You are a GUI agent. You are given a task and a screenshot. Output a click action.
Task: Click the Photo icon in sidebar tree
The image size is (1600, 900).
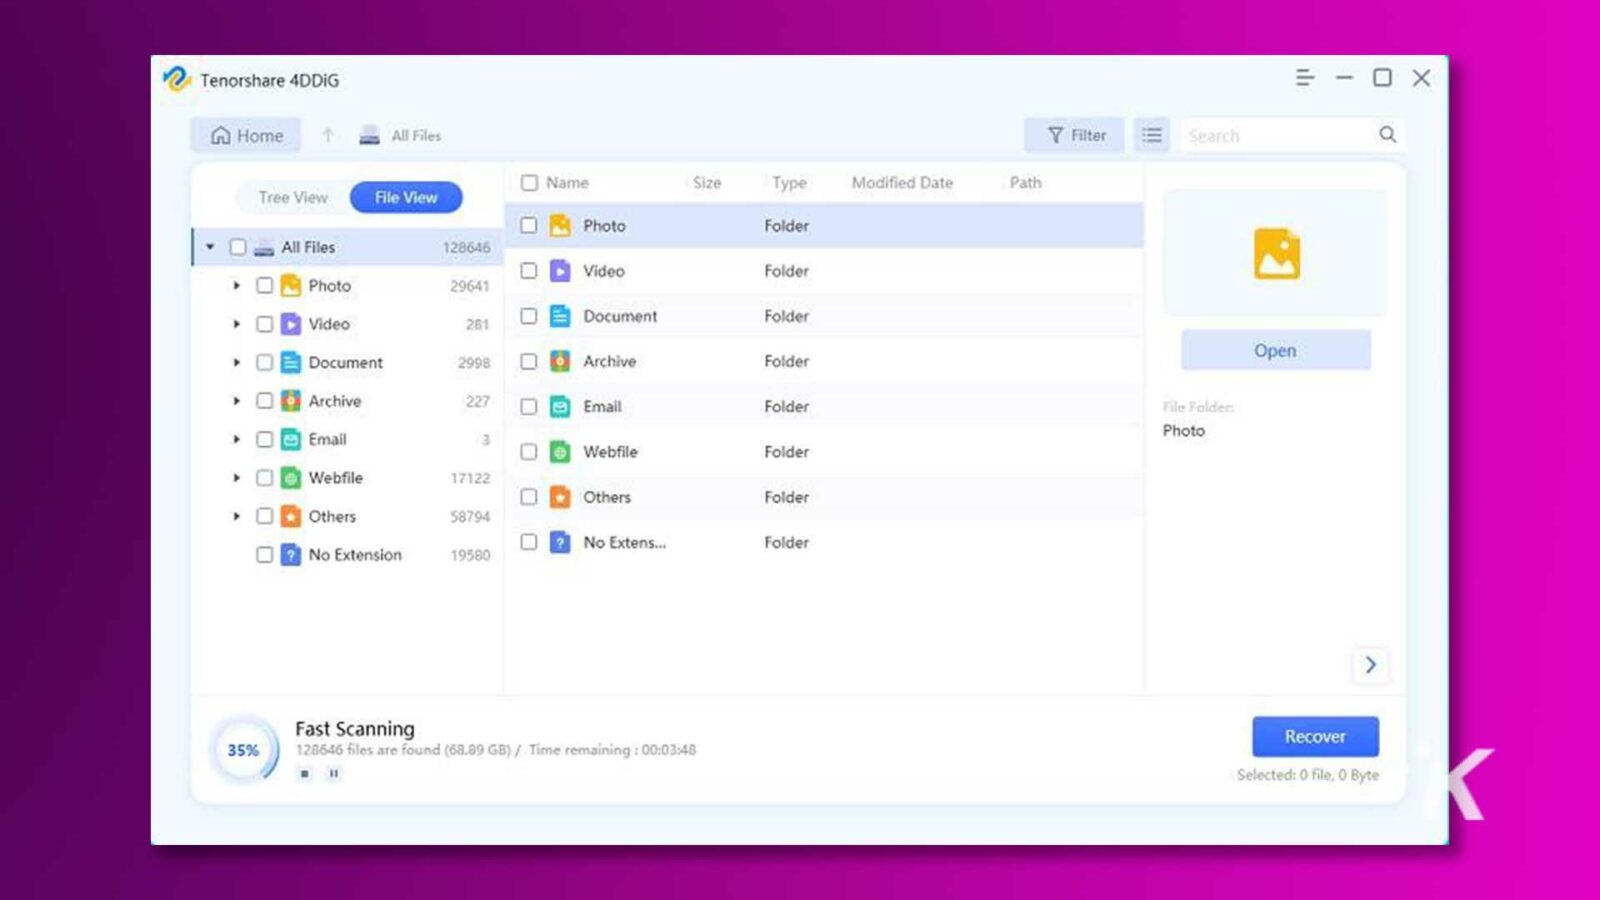click(290, 286)
